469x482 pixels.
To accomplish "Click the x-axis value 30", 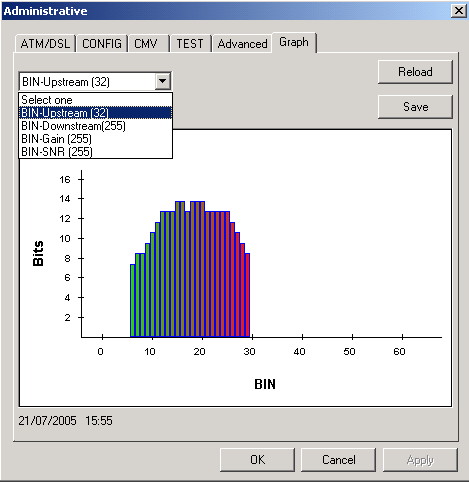I will pyautogui.click(x=249, y=351).
